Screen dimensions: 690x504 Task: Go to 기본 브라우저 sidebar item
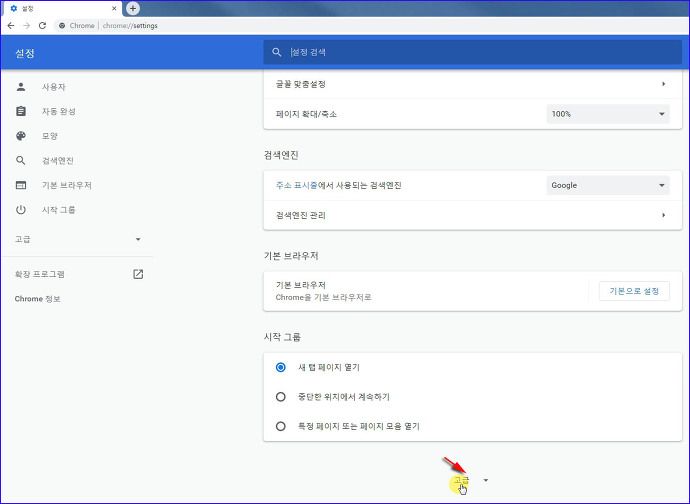click(67, 185)
